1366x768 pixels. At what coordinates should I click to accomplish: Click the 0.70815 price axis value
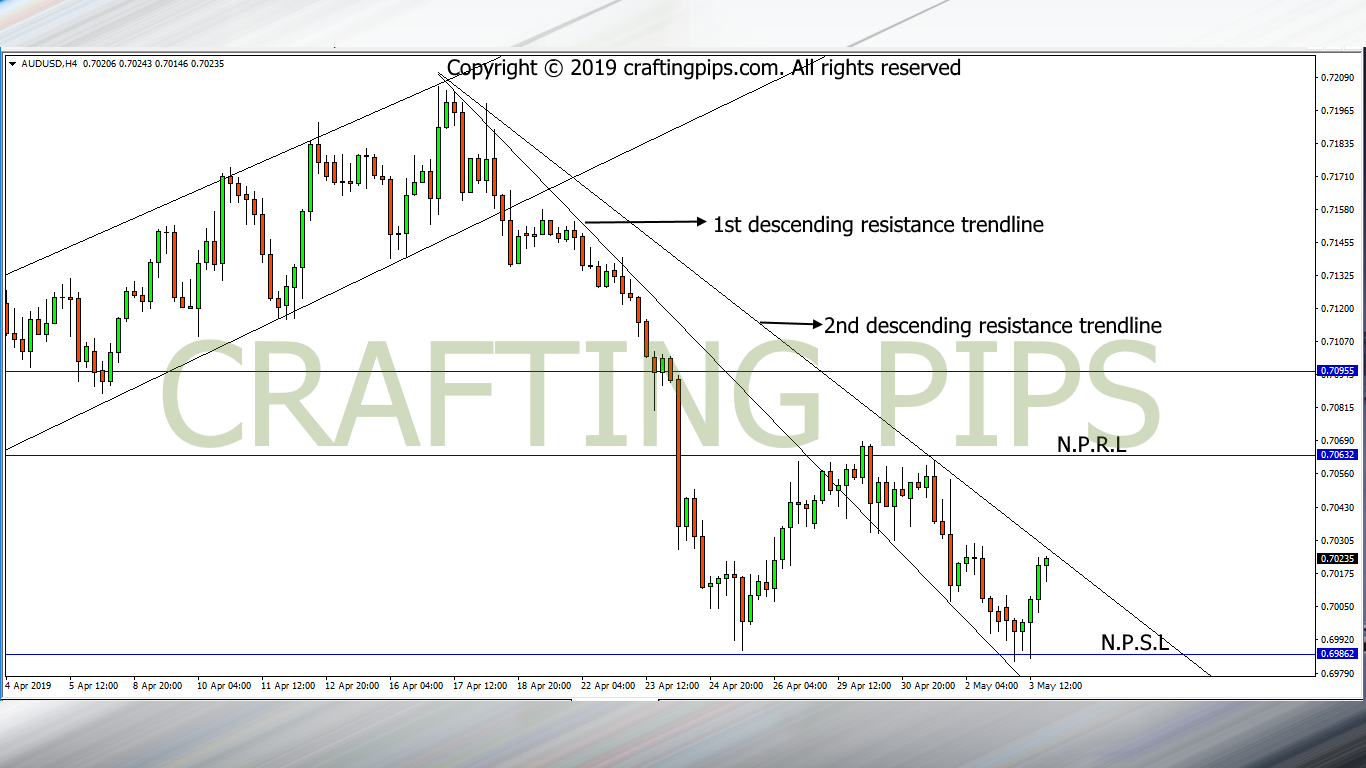click(x=1337, y=408)
